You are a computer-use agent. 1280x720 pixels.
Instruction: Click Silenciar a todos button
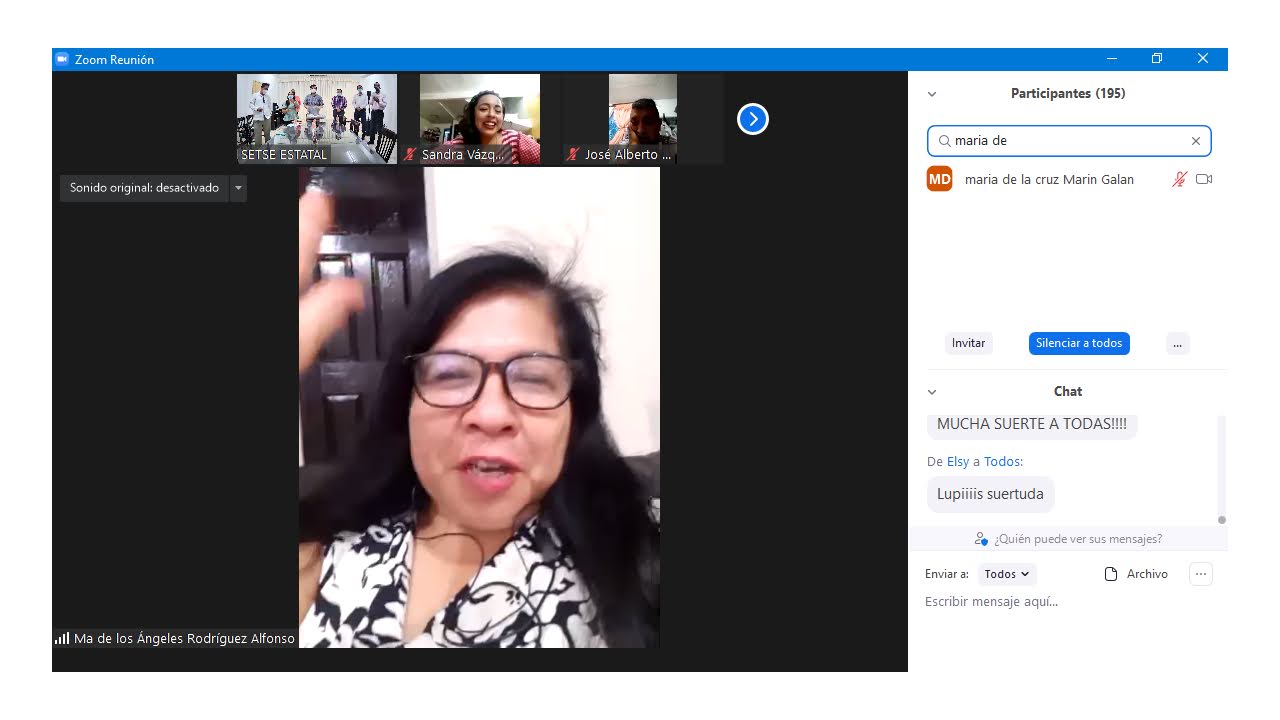pyautogui.click(x=1079, y=343)
